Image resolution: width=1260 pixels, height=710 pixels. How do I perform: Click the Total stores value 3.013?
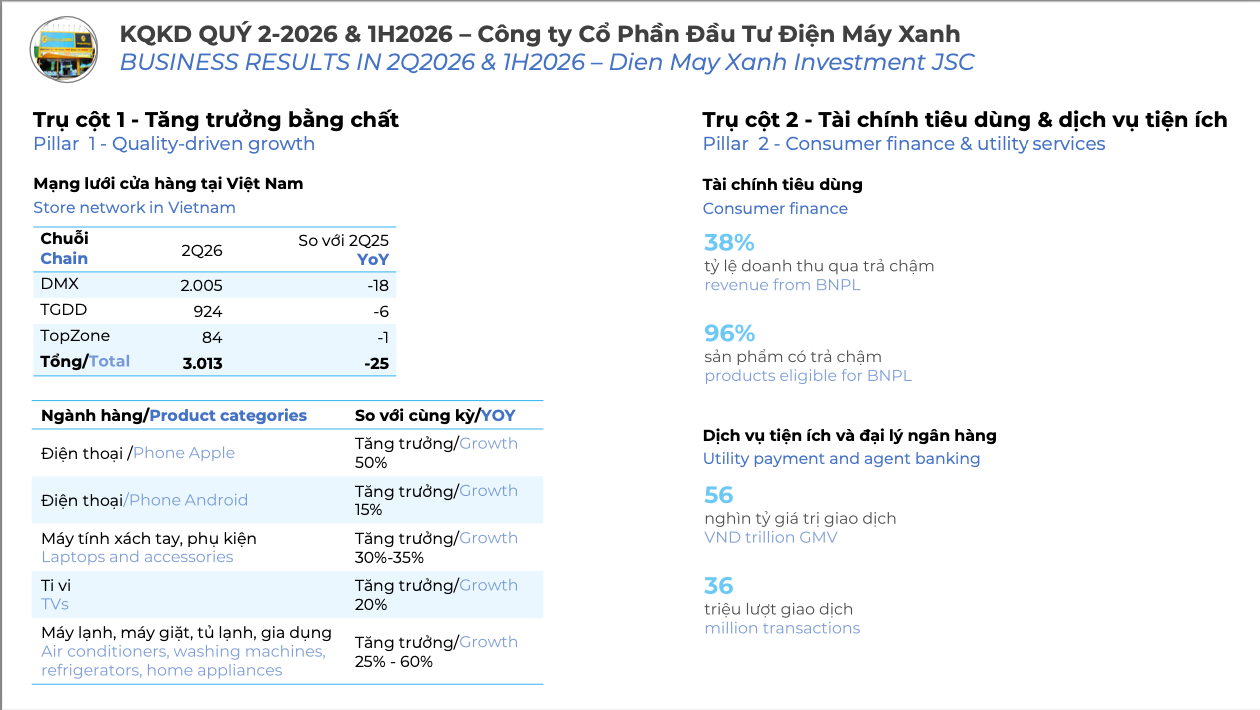[202, 363]
